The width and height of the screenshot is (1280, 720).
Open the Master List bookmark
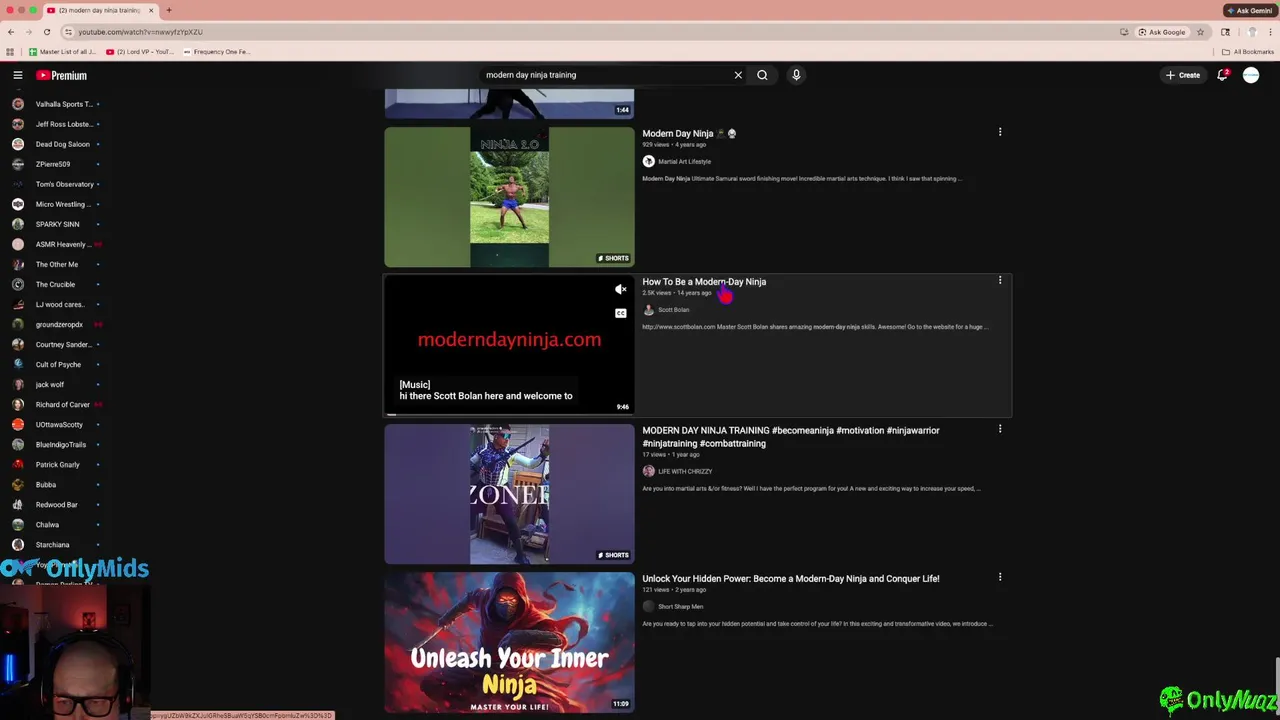(62, 52)
